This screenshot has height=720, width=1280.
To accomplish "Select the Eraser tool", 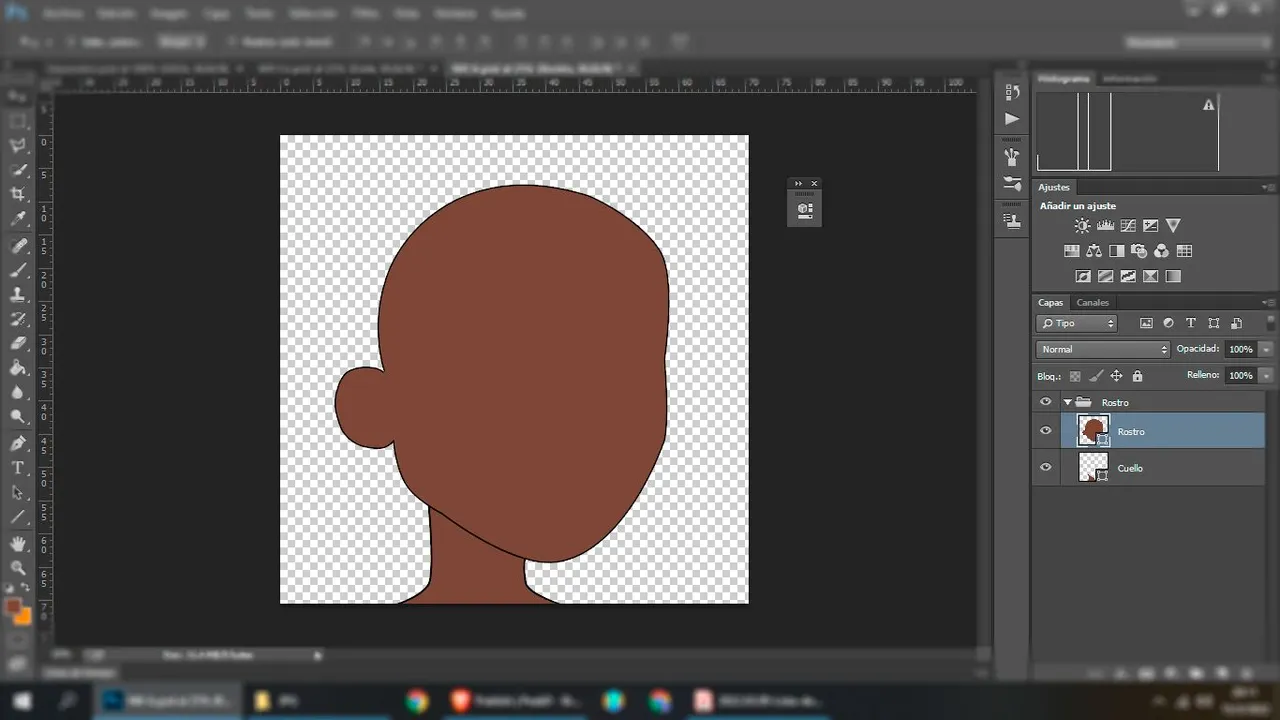I will click(x=18, y=344).
